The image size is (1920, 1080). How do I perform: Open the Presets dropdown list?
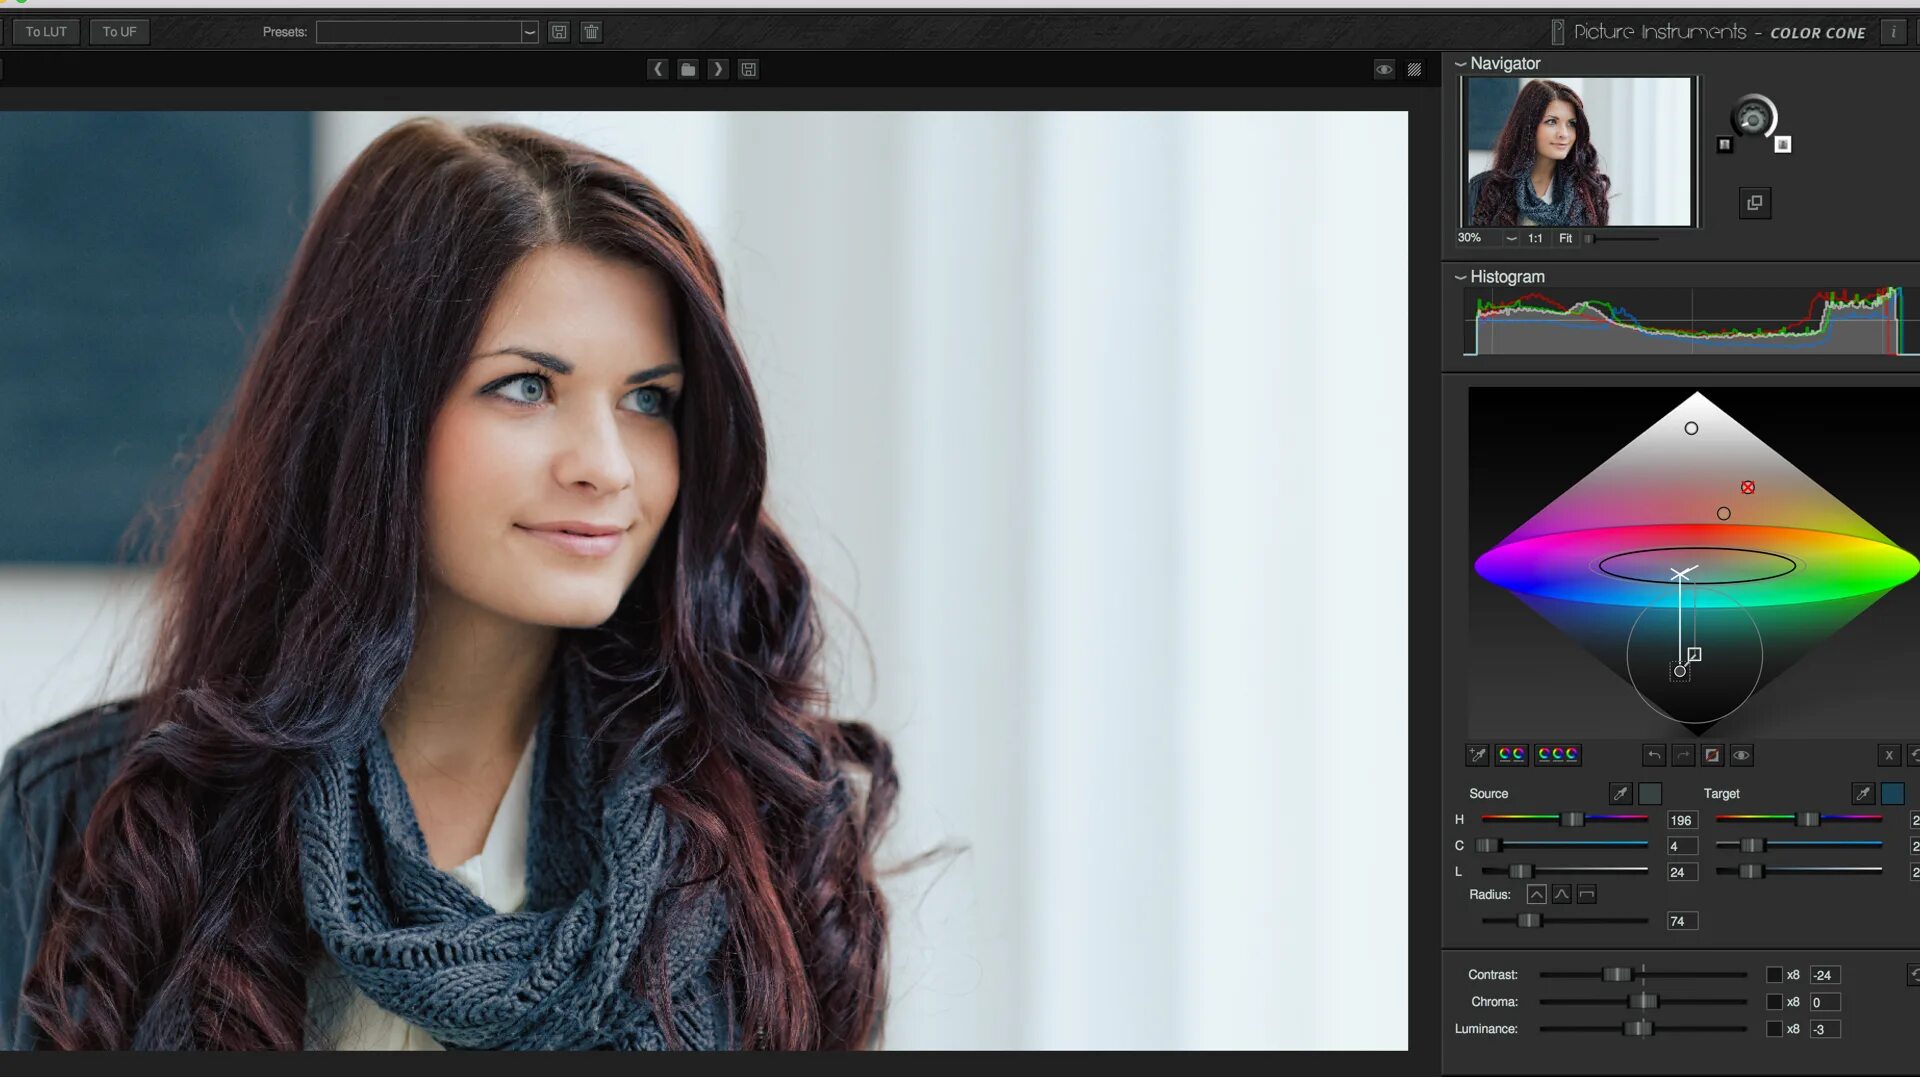point(529,32)
